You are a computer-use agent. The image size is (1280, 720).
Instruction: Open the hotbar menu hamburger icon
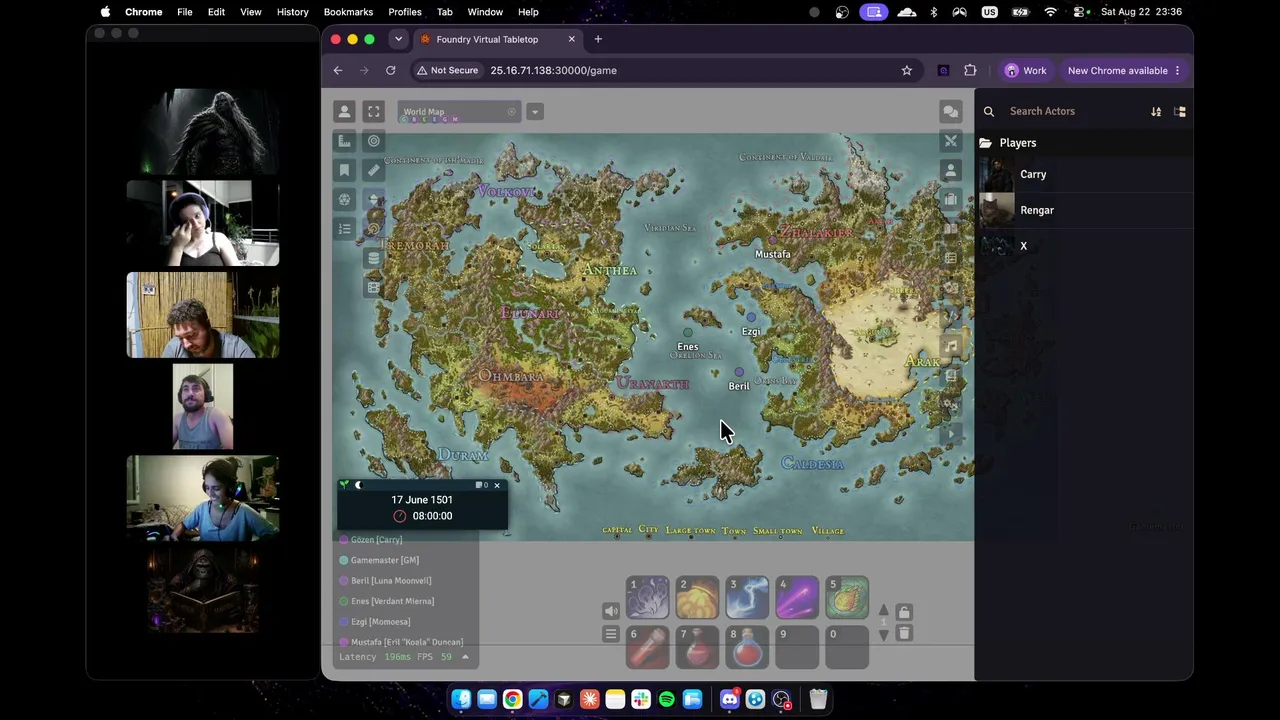point(611,634)
